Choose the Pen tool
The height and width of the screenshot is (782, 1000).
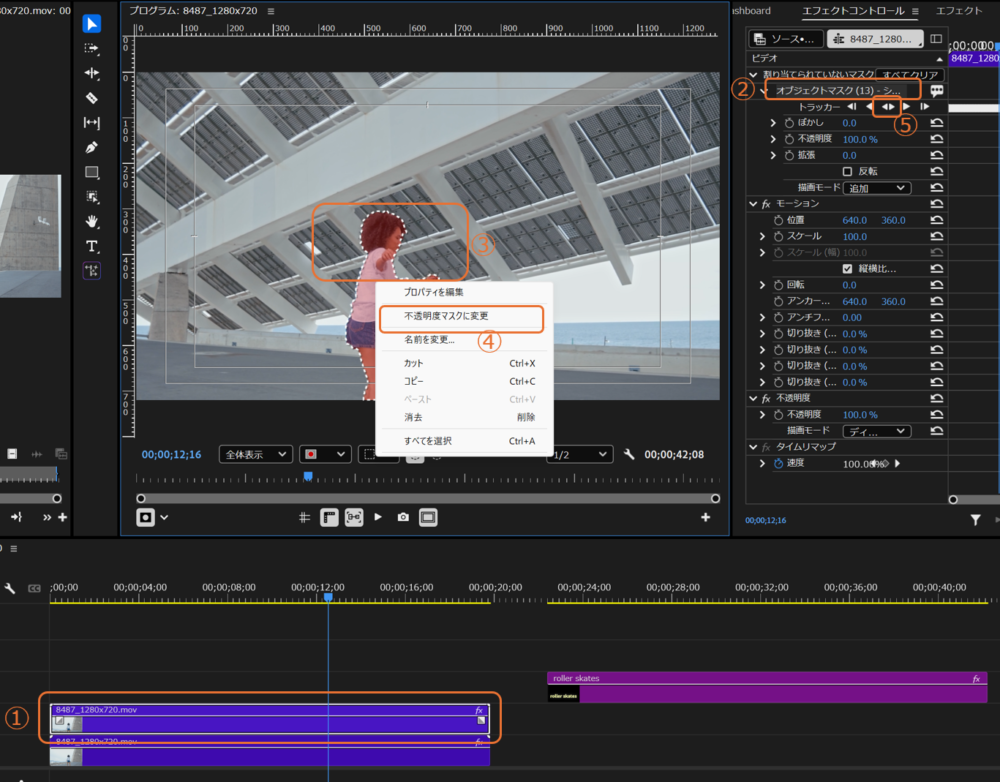coord(92,147)
